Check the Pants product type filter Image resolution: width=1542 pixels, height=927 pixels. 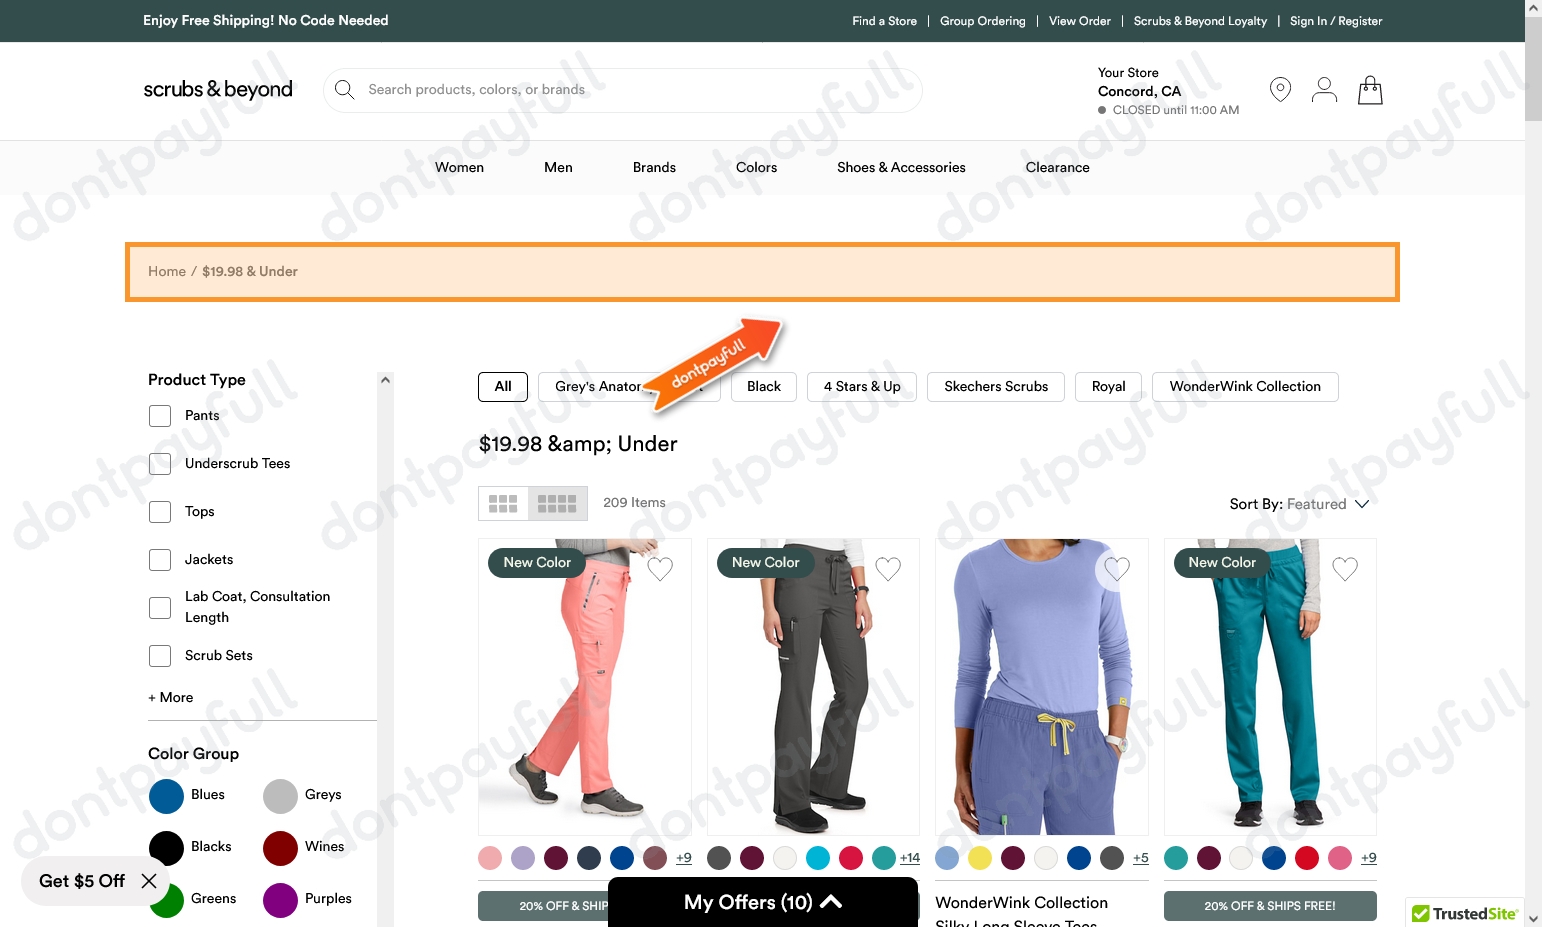click(159, 415)
